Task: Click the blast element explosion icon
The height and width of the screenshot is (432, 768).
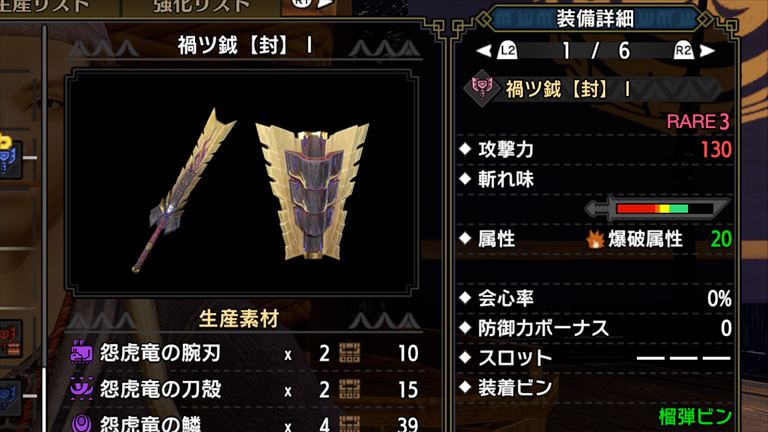Action: pyautogui.click(x=595, y=239)
